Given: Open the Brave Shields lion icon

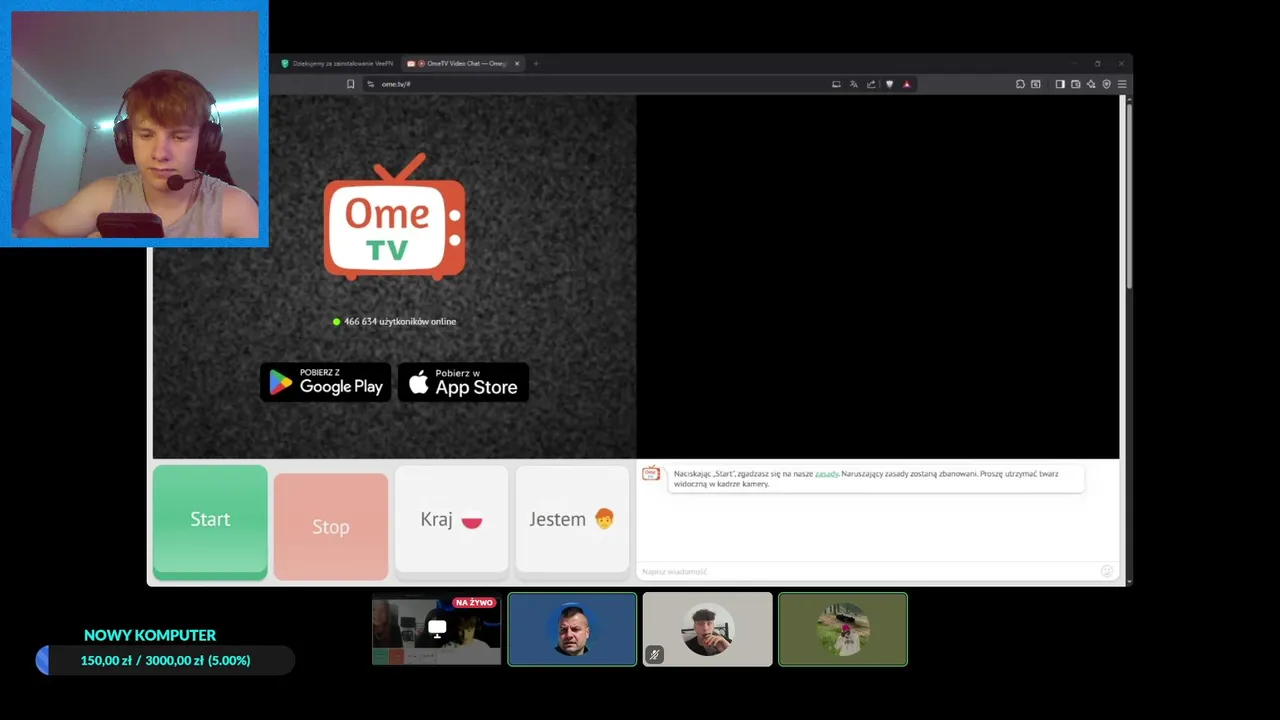Looking at the screenshot, I should tap(889, 84).
